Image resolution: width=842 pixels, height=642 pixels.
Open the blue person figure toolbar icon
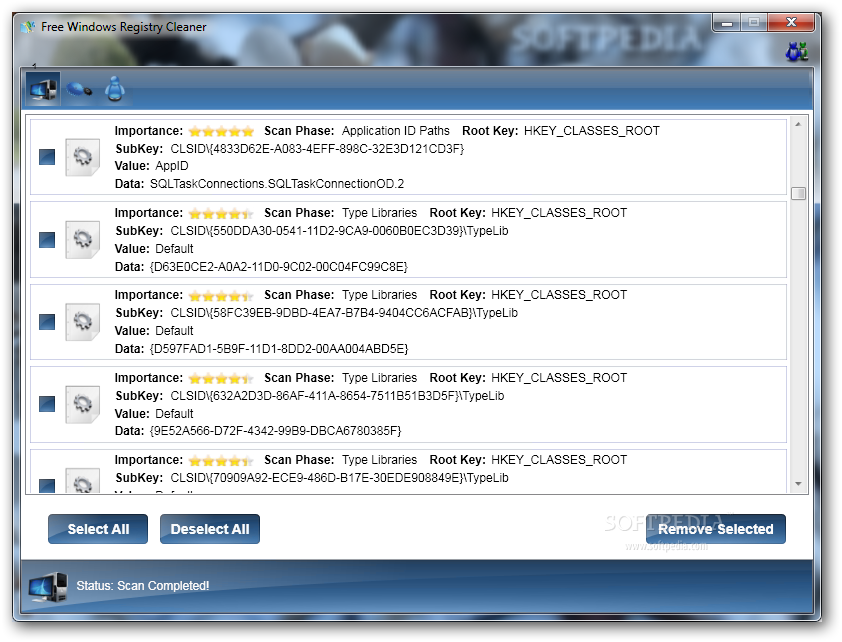pyautogui.click(x=115, y=89)
